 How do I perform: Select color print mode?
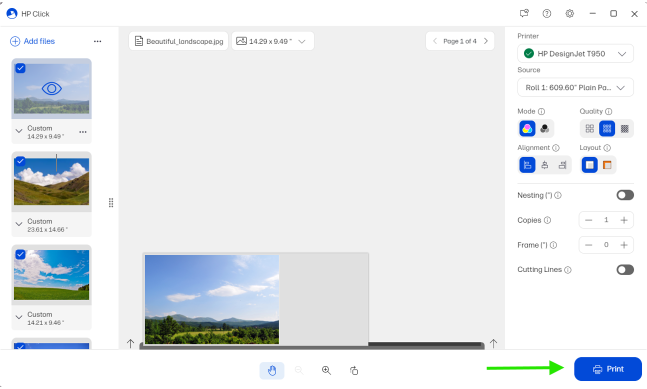[x=527, y=129]
